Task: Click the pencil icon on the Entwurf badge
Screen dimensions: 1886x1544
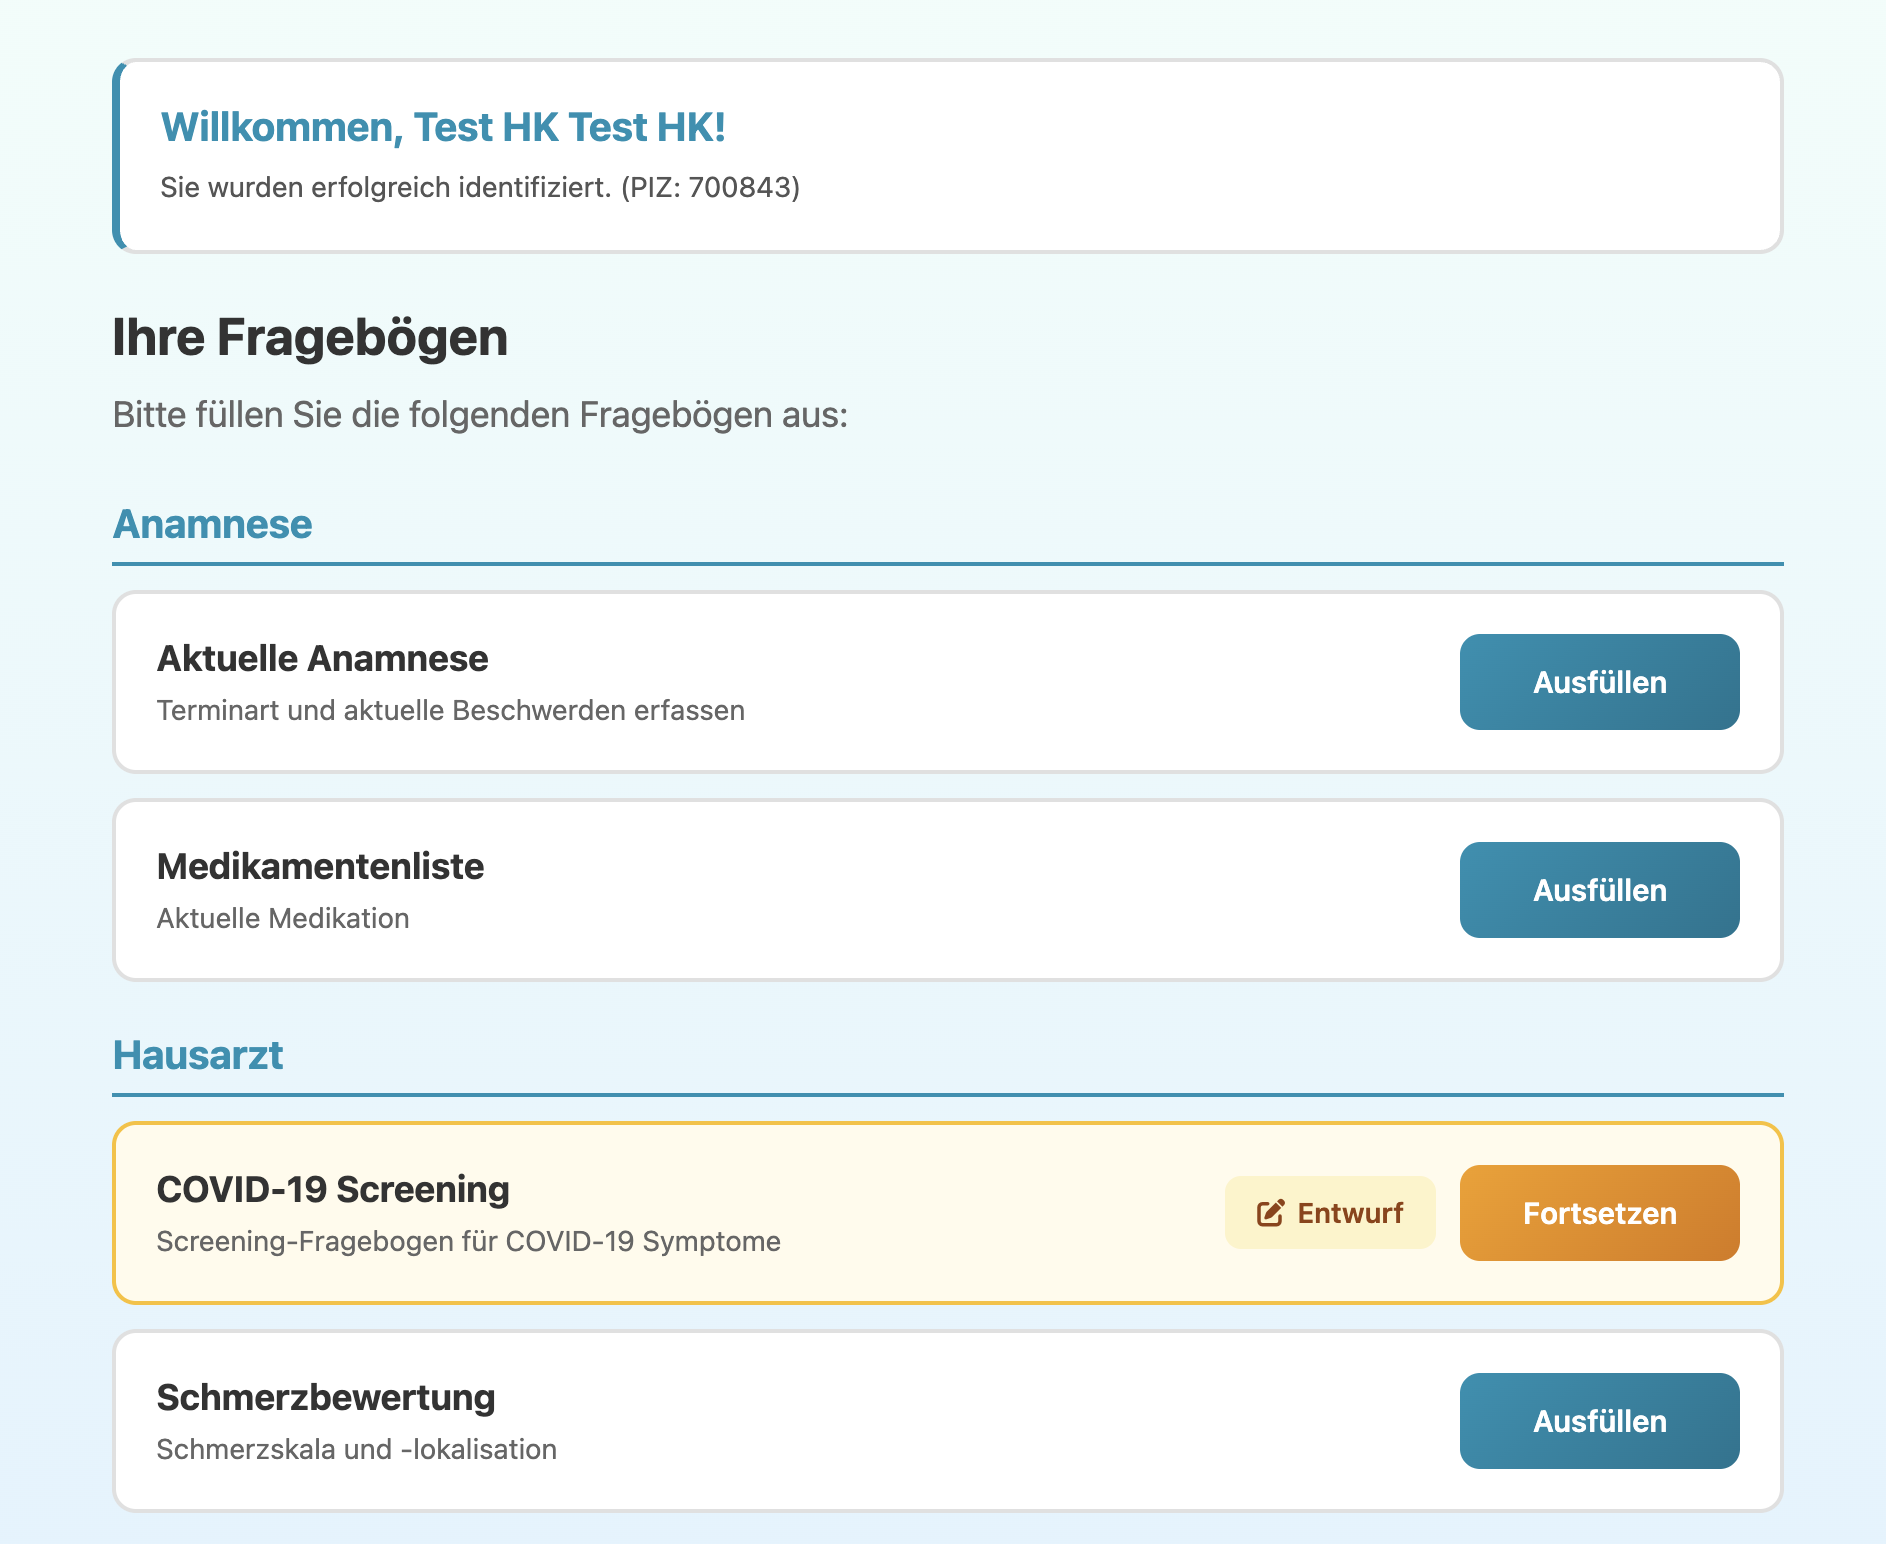Action: click(1268, 1212)
